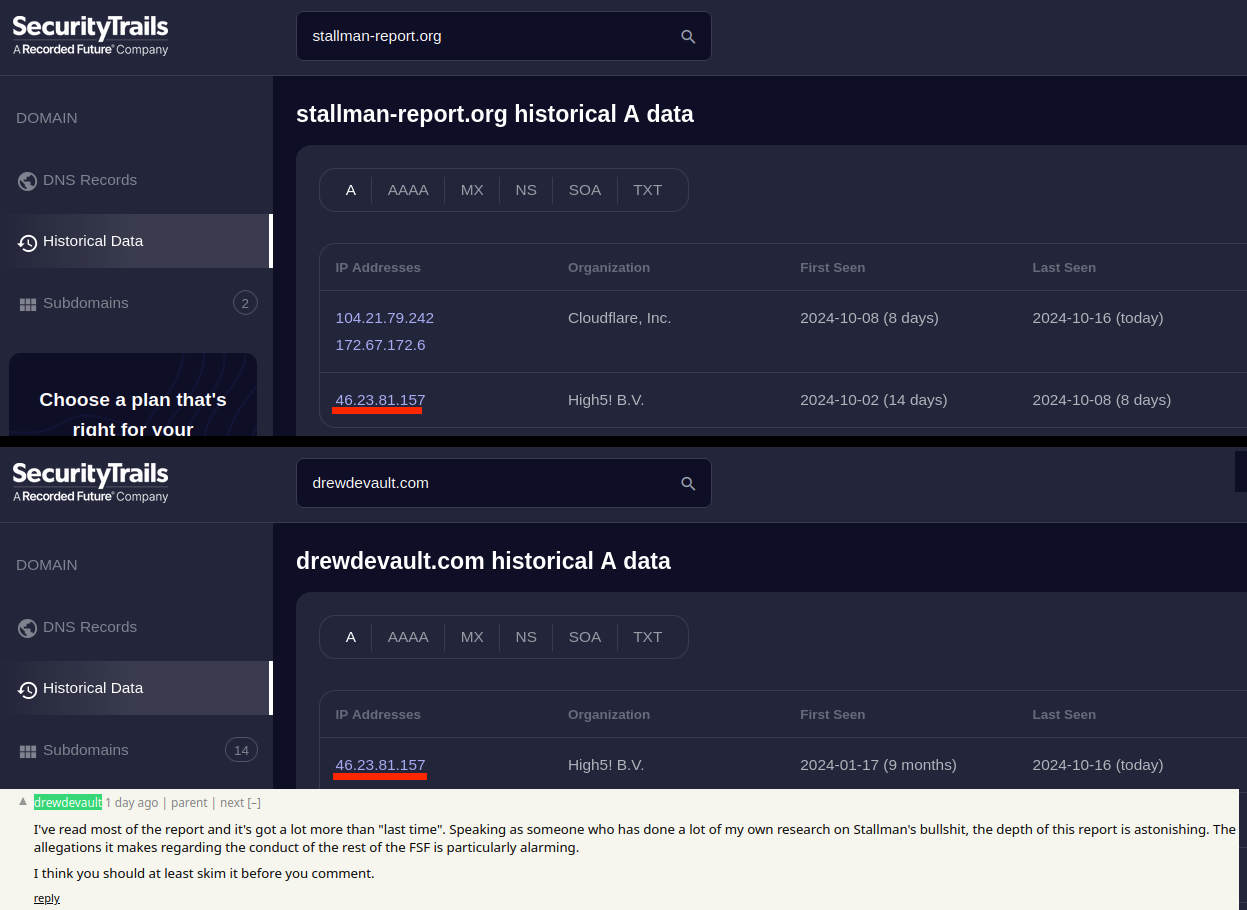Switch to TXT tab for stallman-report.org
This screenshot has width=1247, height=910.
648,190
